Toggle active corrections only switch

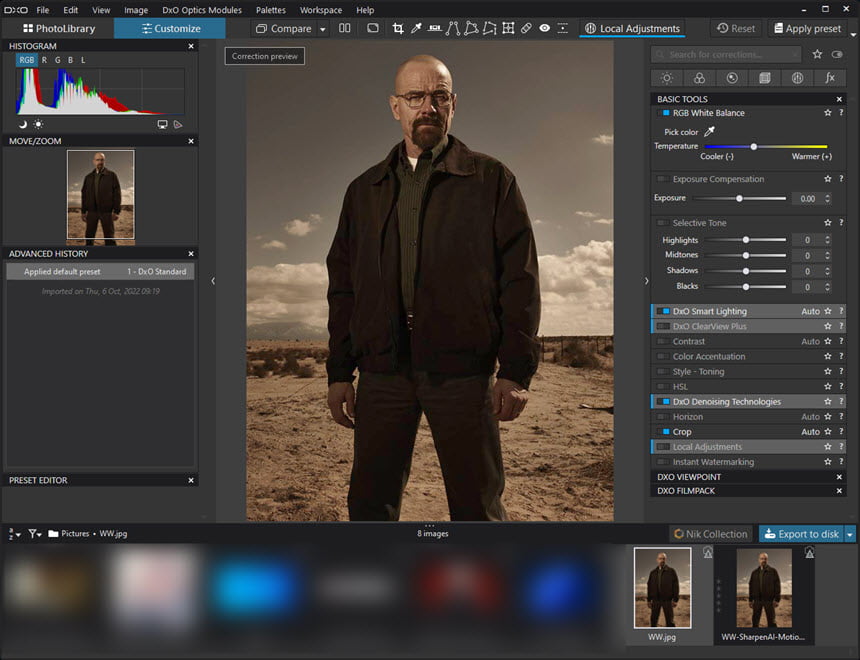(x=837, y=54)
